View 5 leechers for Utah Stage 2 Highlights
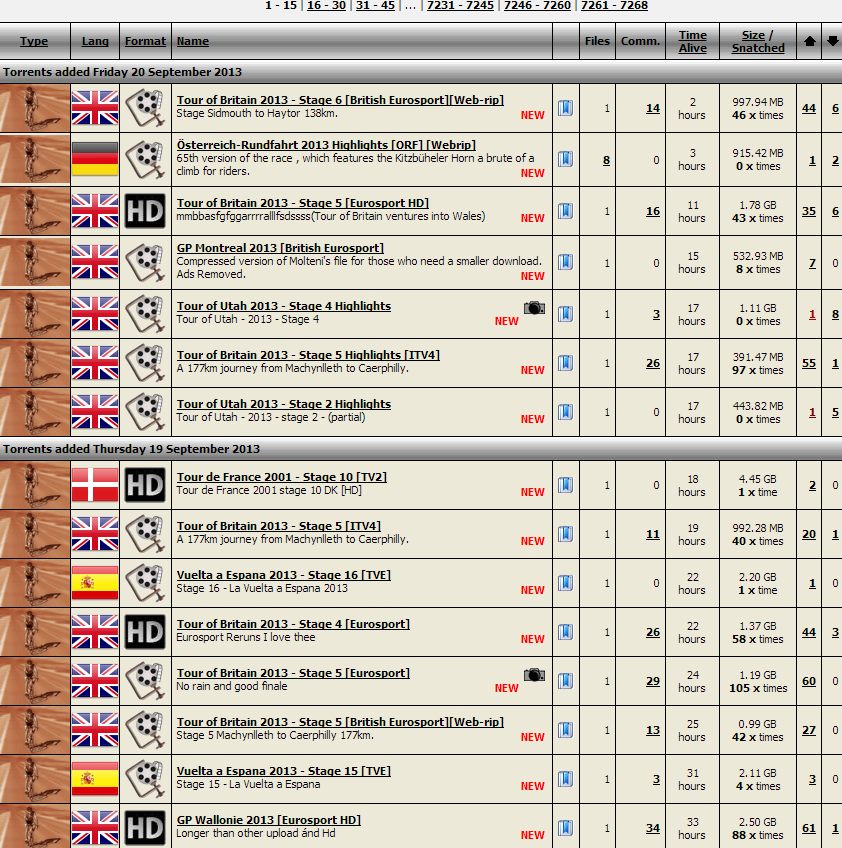The image size is (842, 848). [836, 412]
